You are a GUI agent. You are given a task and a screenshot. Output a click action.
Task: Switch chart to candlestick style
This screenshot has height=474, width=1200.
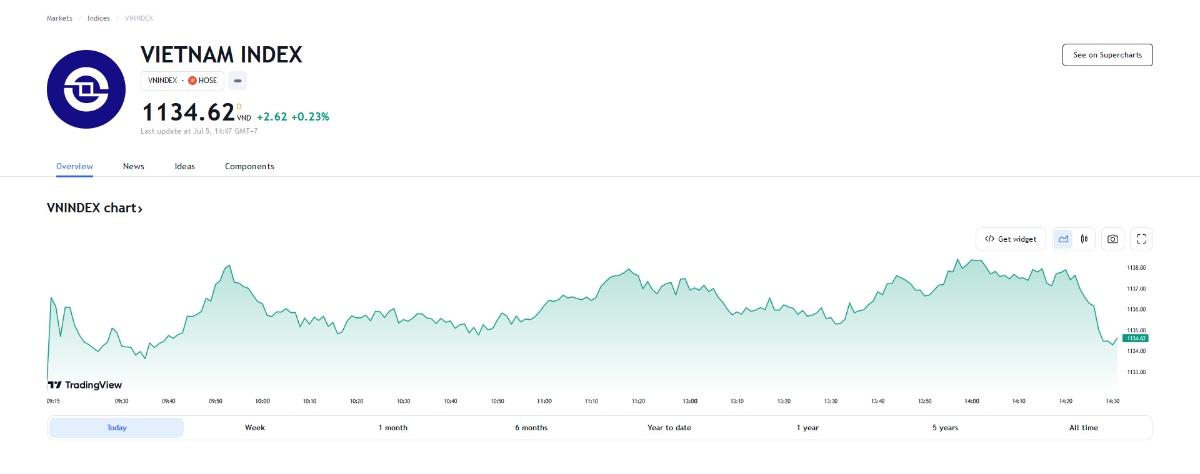[x=1085, y=239]
